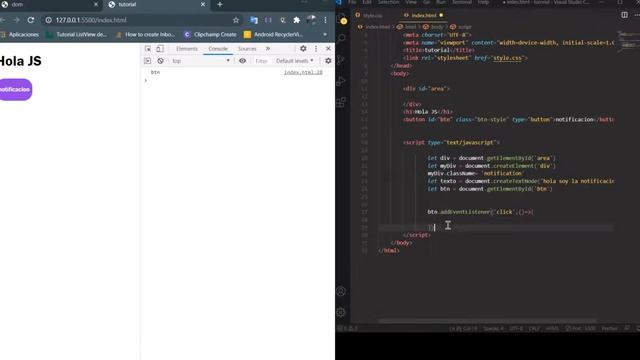Open the top context dropdown in console
This screenshot has height=360, width=640.
pyautogui.click(x=201, y=61)
